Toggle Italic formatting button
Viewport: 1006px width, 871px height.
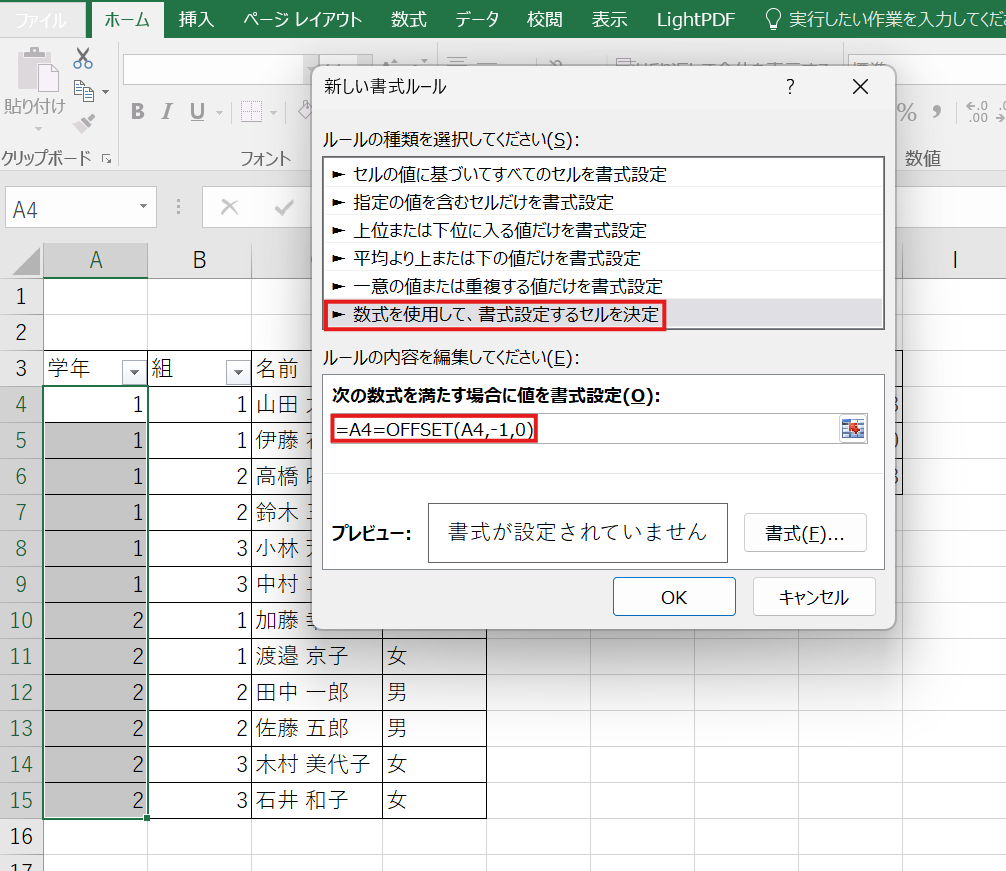coord(167,112)
